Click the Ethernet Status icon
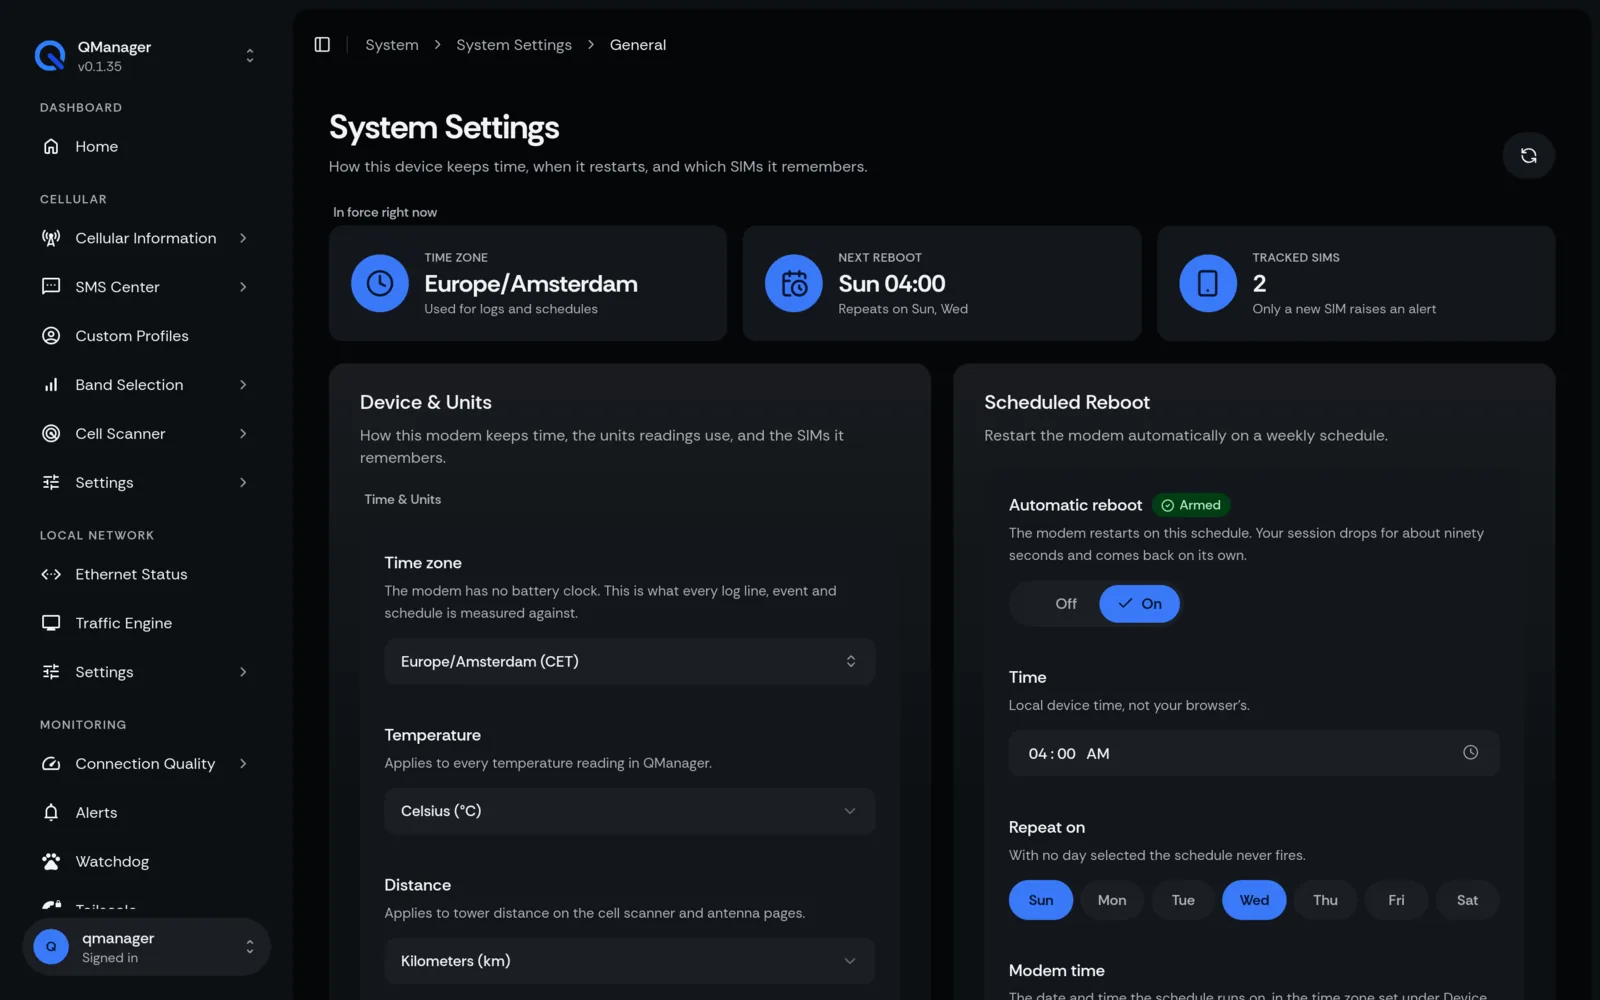This screenshot has width=1600, height=1000. 51,574
